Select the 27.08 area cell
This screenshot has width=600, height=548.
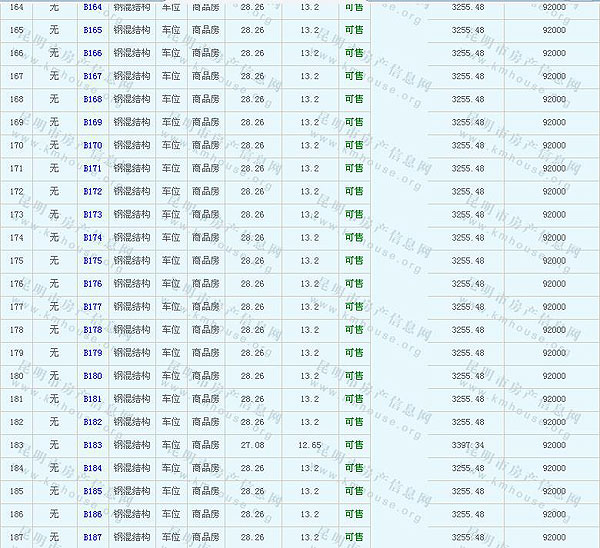[252, 444]
